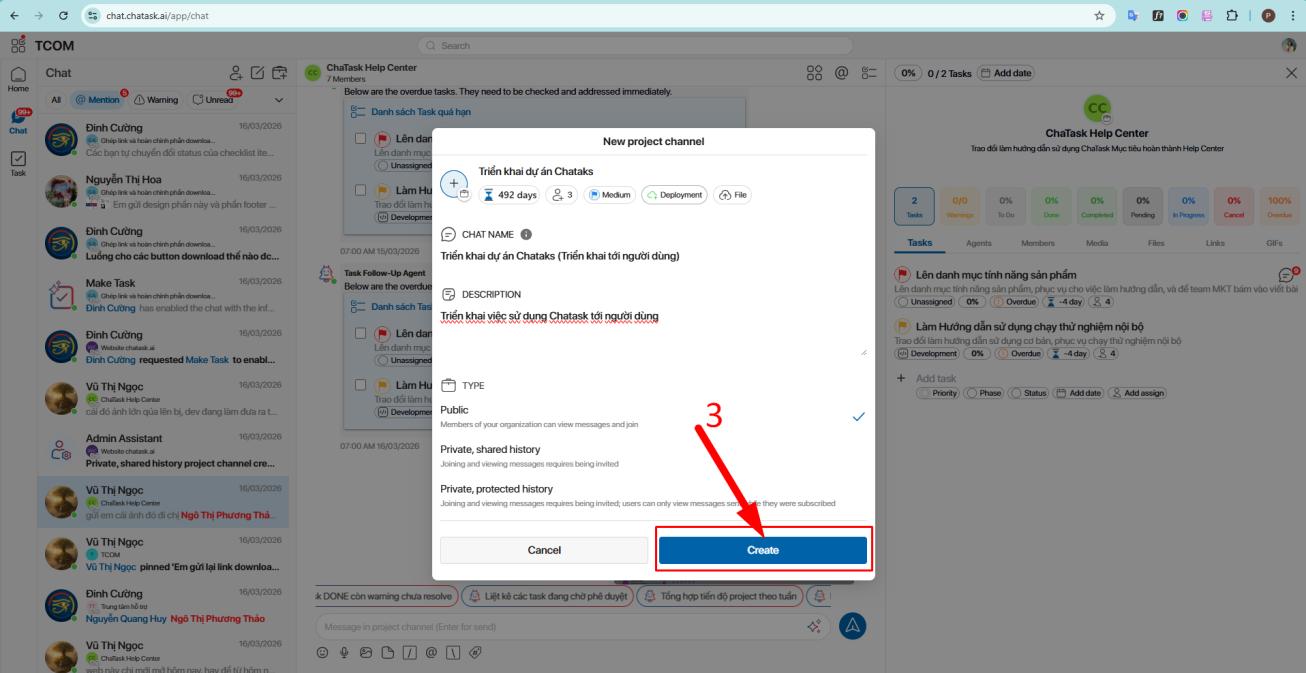
Task: Click the new project channel icon
Action: 279,73
